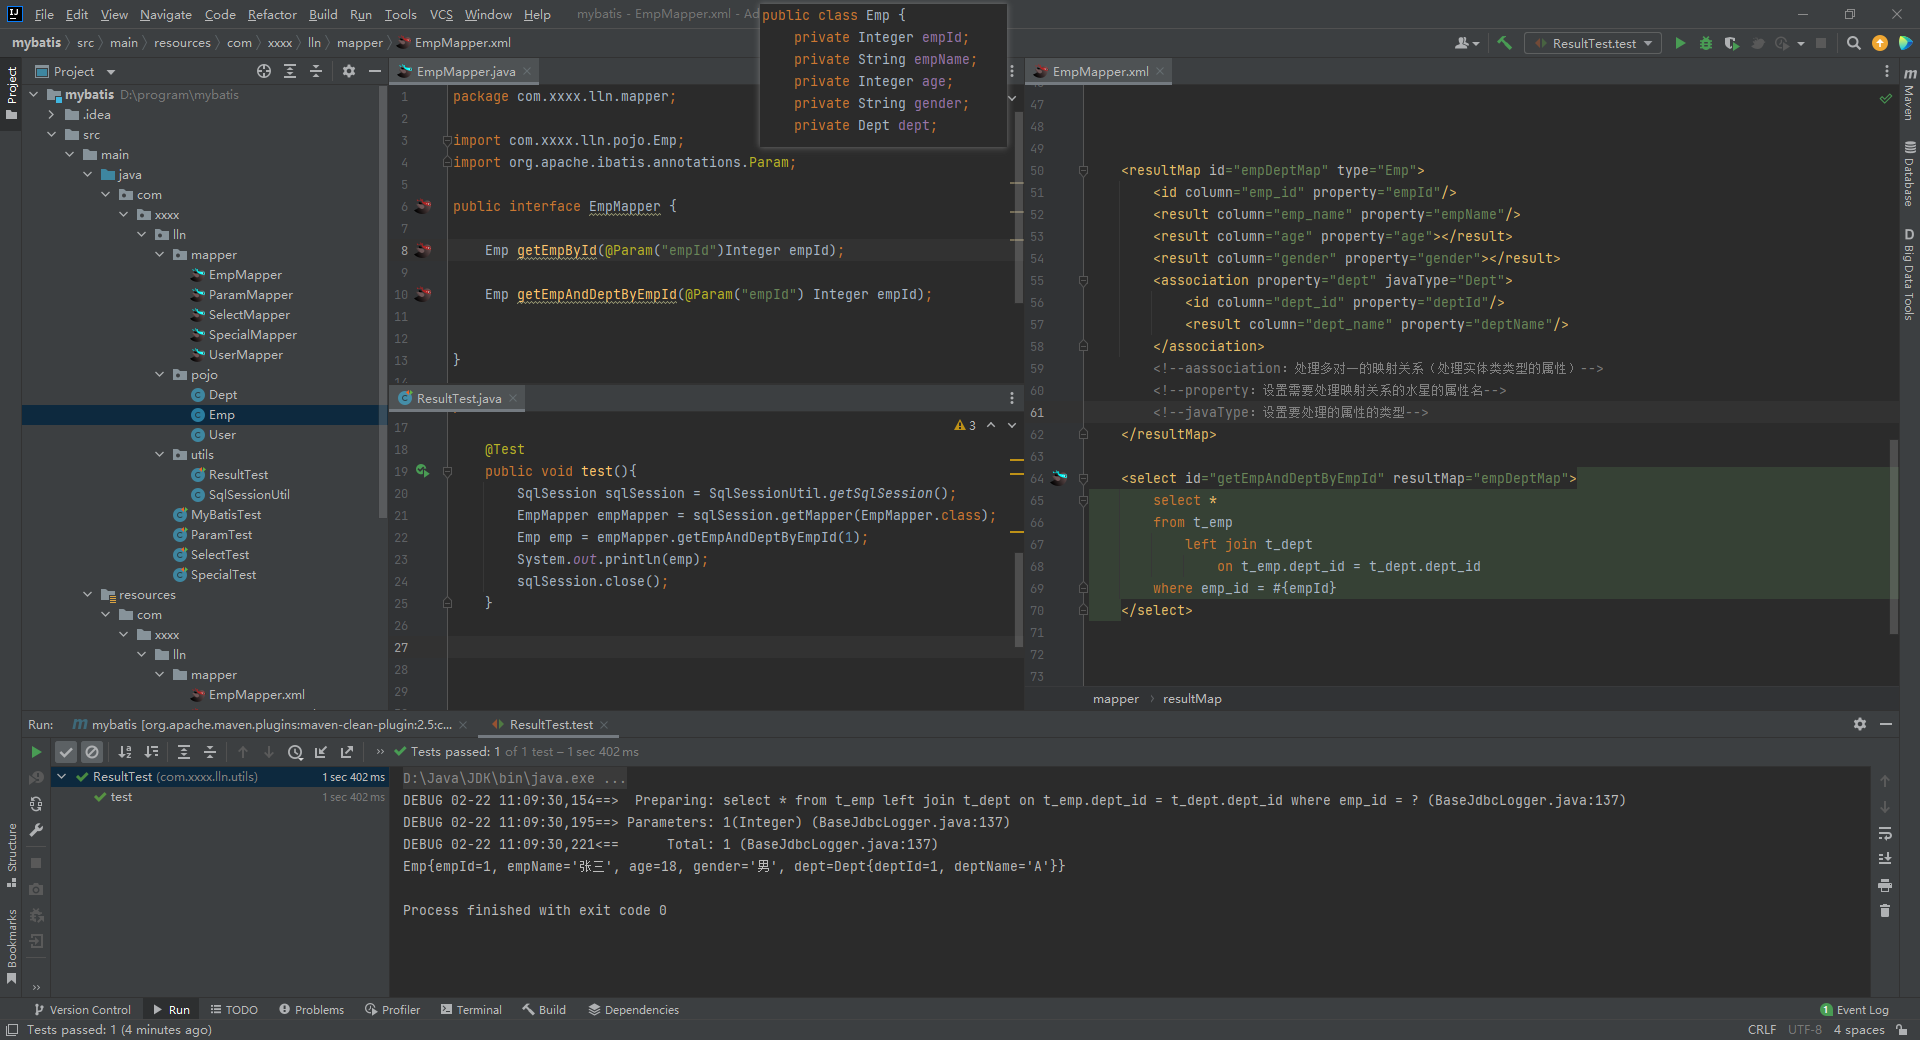Toggle Show Passed tests checkmark button
This screenshot has height=1040, width=1920.
(66, 752)
